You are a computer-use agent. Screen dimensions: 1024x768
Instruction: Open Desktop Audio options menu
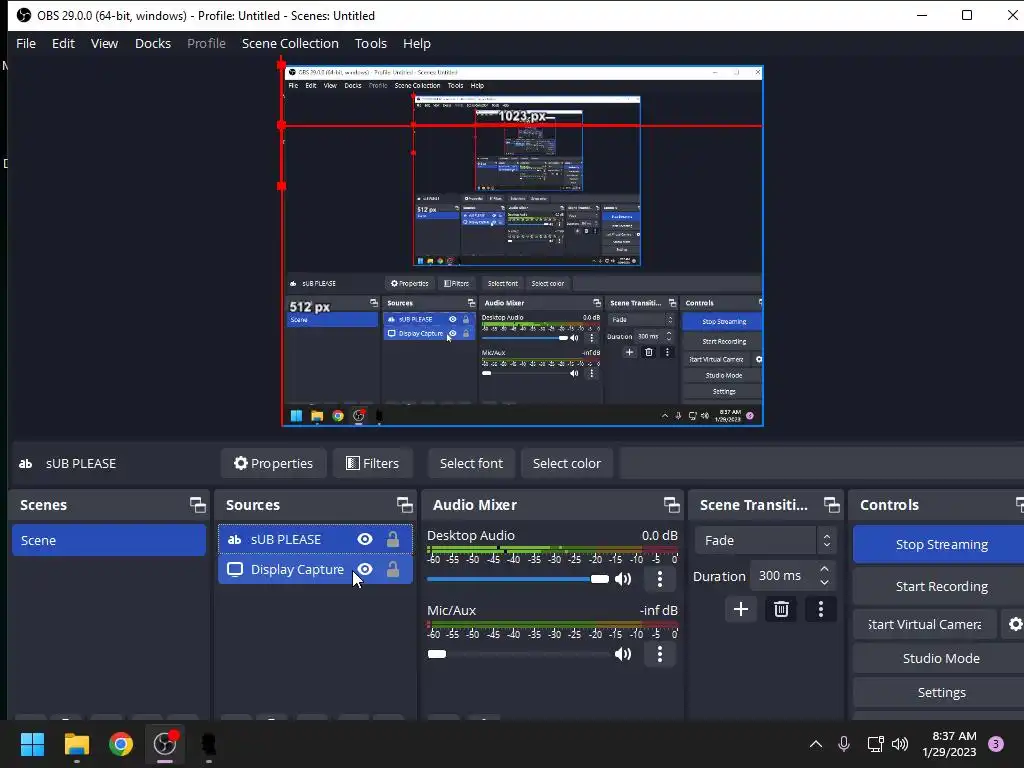pyautogui.click(x=660, y=579)
